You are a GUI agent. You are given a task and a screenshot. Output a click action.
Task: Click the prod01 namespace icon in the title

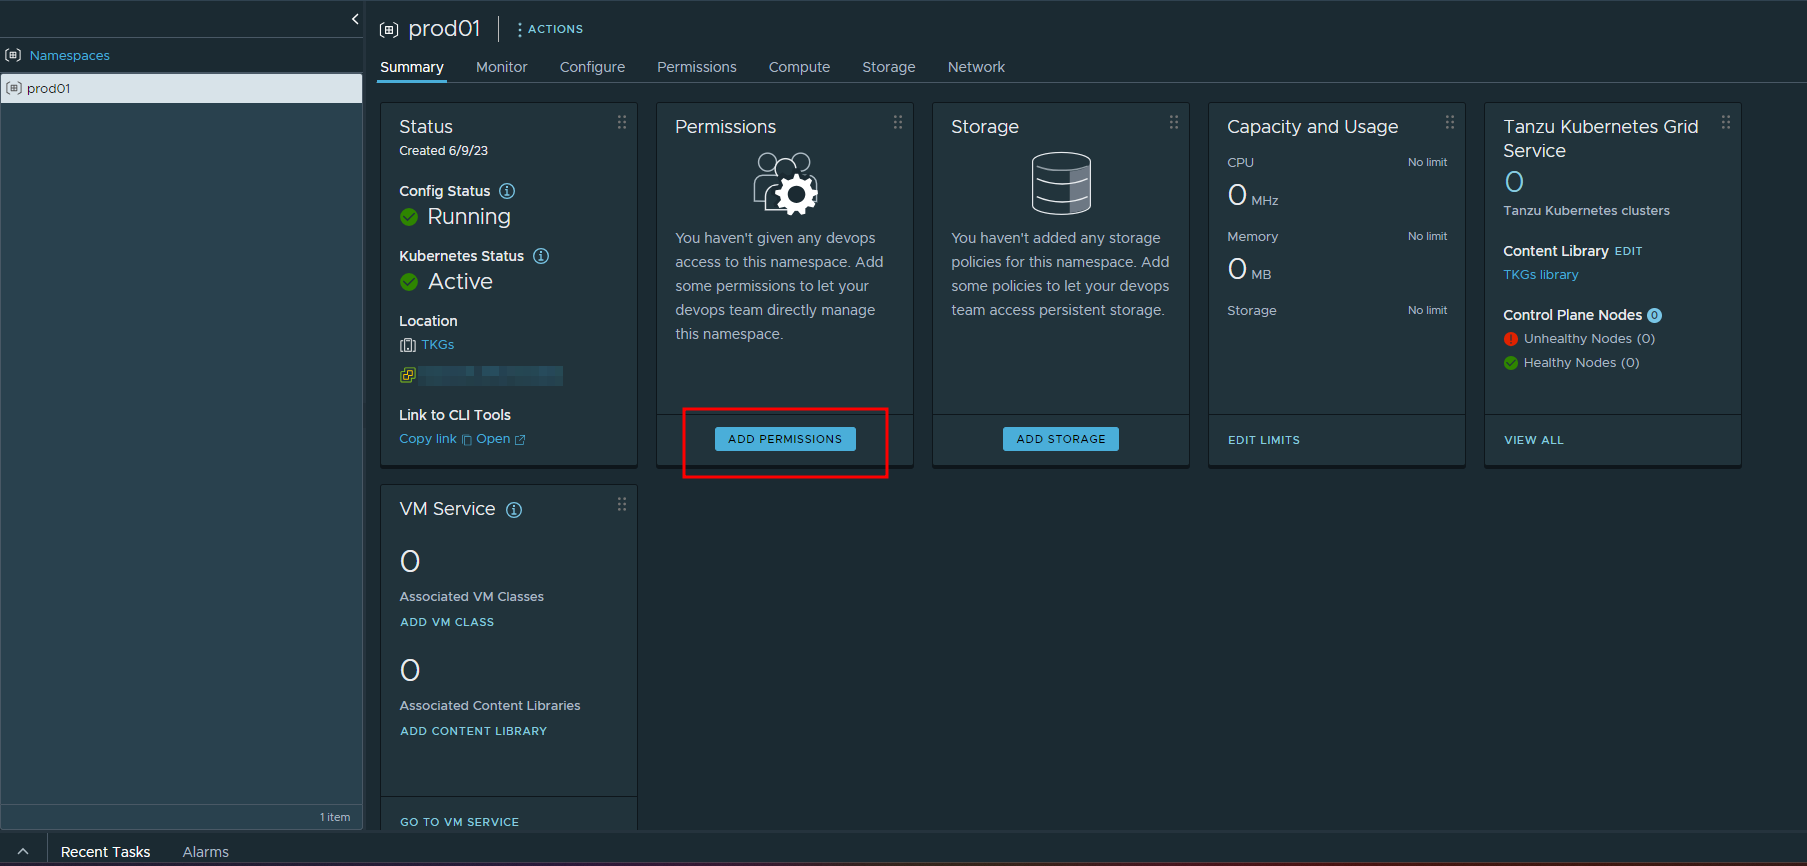click(x=389, y=30)
